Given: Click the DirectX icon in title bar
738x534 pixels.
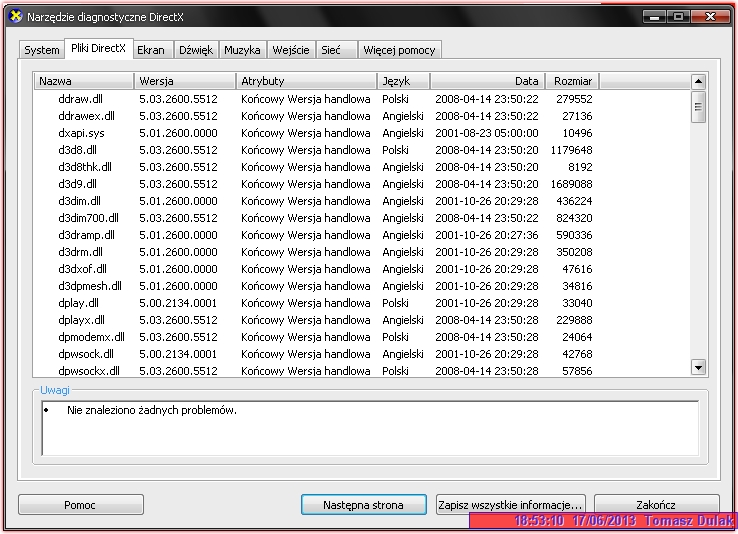Looking at the screenshot, I should (16, 16).
